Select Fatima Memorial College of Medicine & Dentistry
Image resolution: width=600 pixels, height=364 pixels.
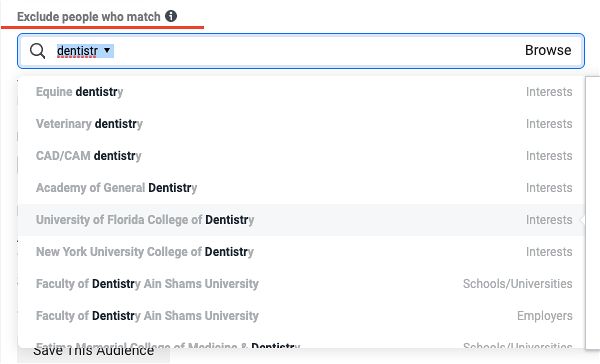(x=301, y=343)
